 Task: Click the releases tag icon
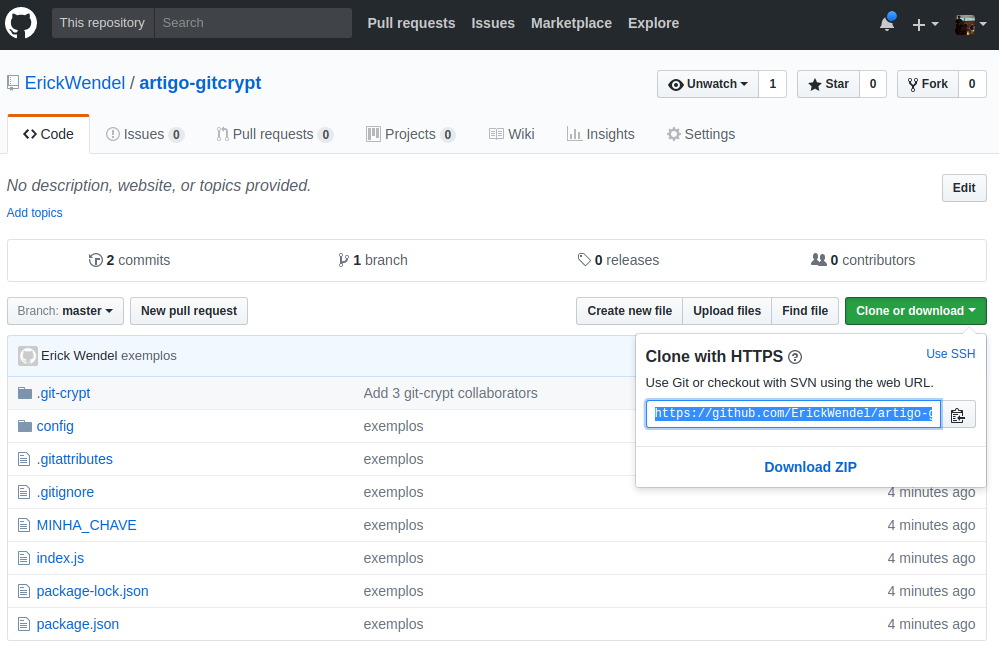click(x=584, y=259)
